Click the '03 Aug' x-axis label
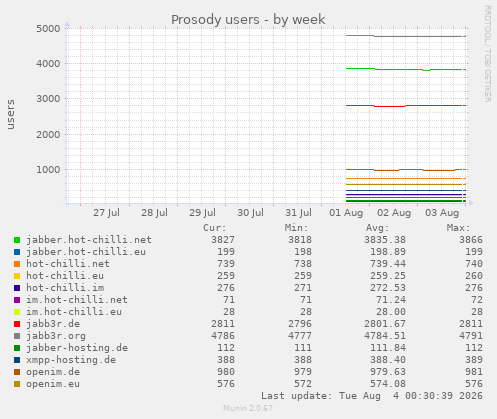This screenshot has height=419, width=497. (442, 213)
